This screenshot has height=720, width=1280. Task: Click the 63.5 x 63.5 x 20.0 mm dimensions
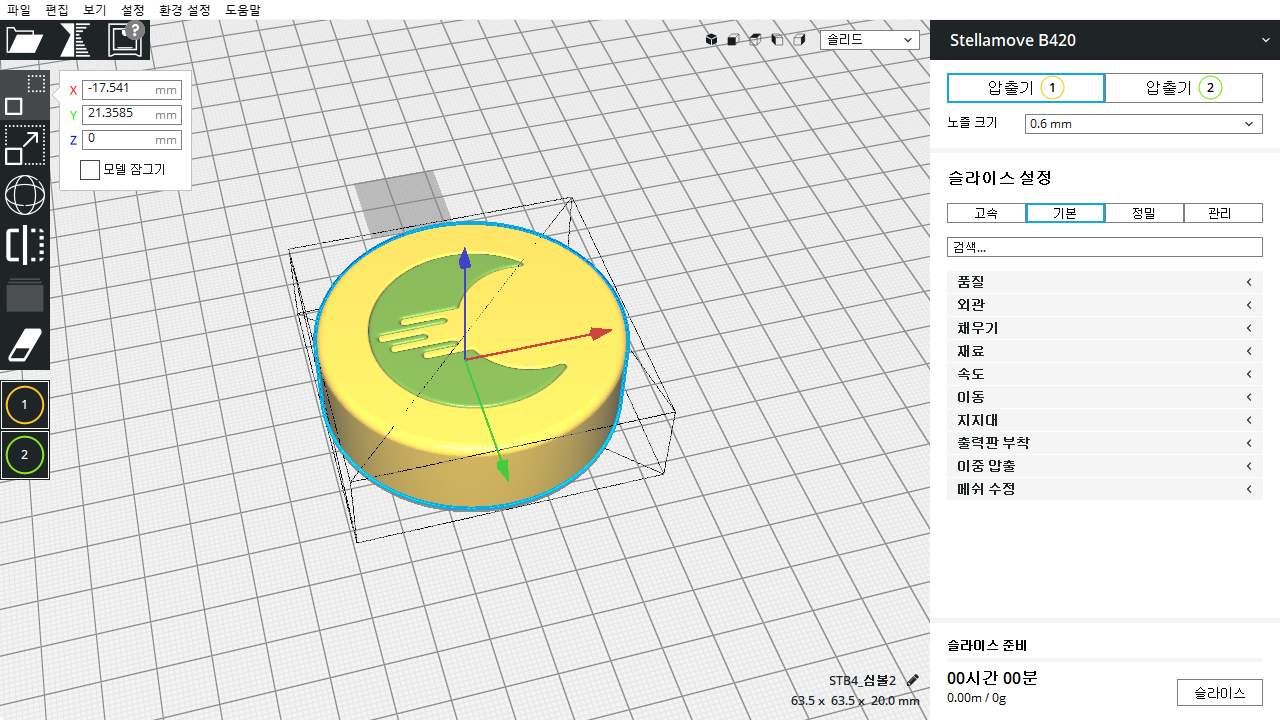click(855, 701)
